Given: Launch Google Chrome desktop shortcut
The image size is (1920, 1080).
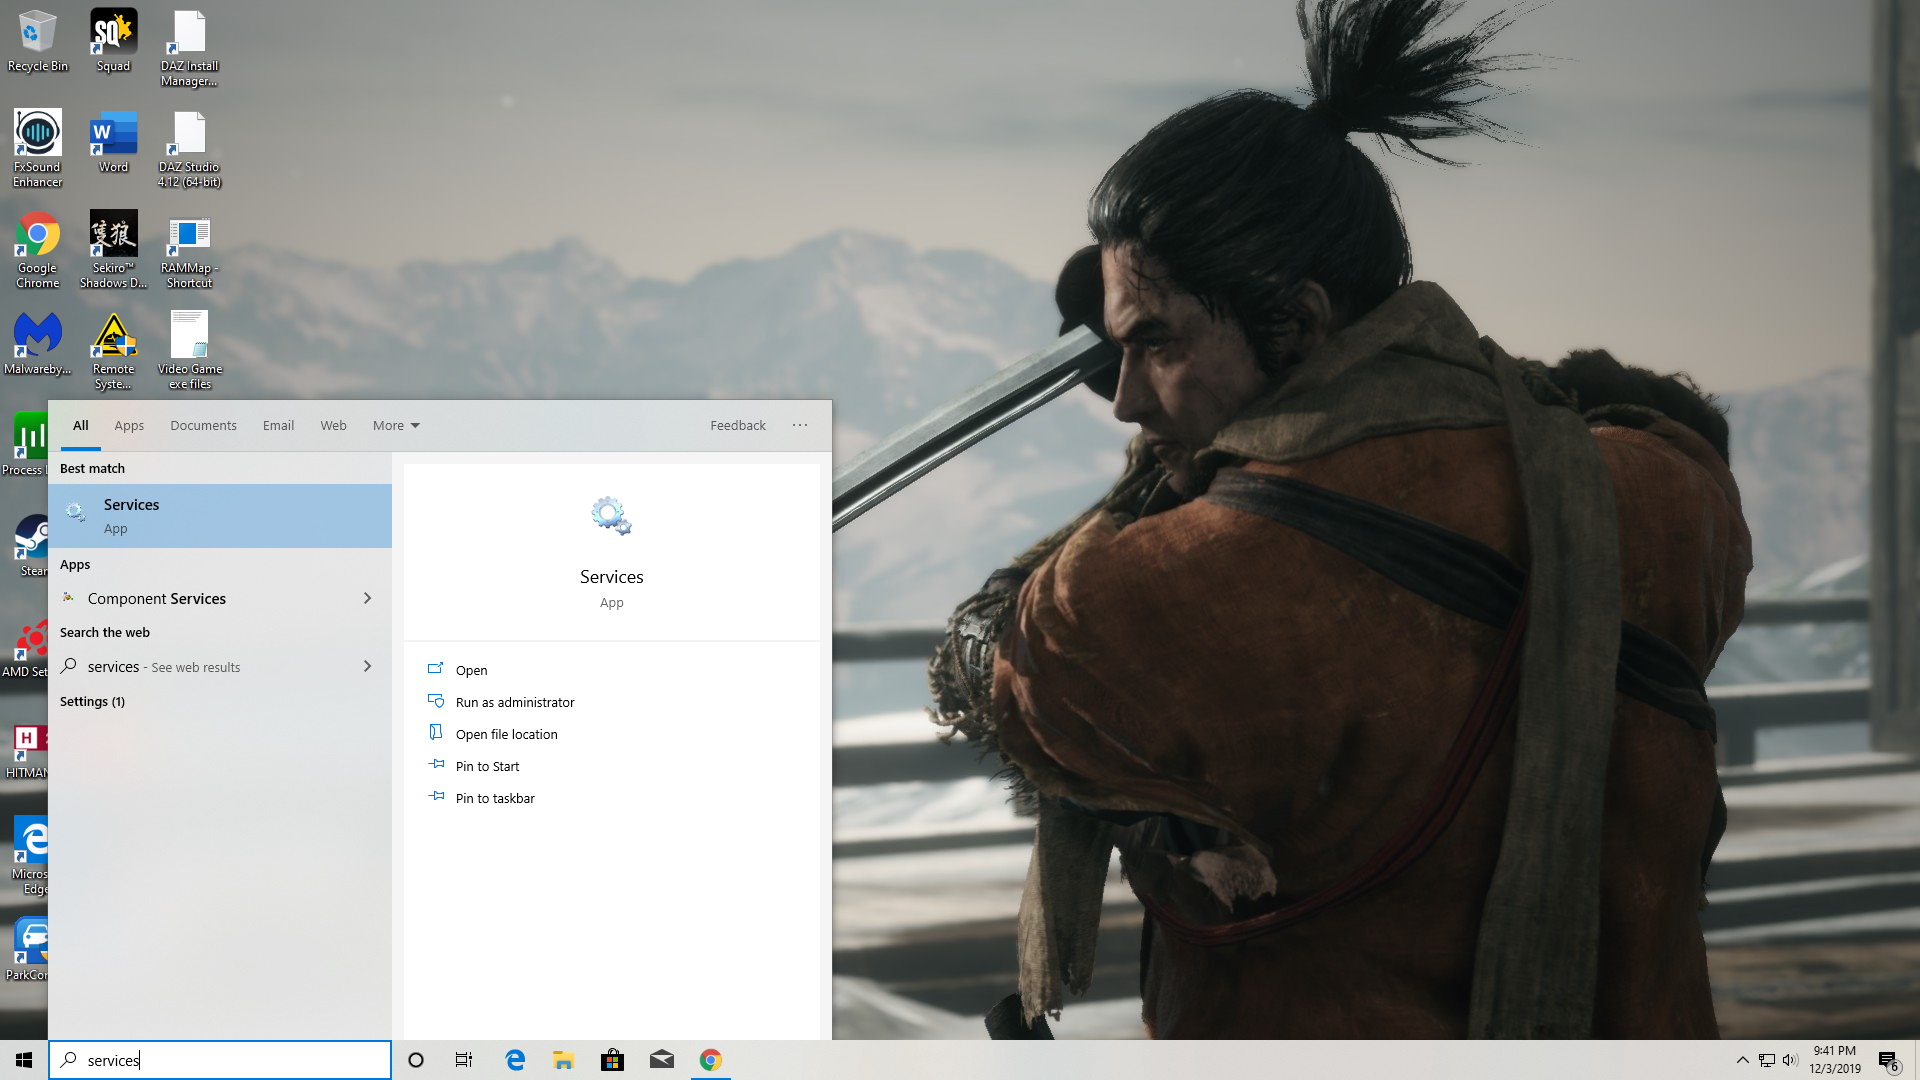Looking at the screenshot, I should click(x=38, y=250).
